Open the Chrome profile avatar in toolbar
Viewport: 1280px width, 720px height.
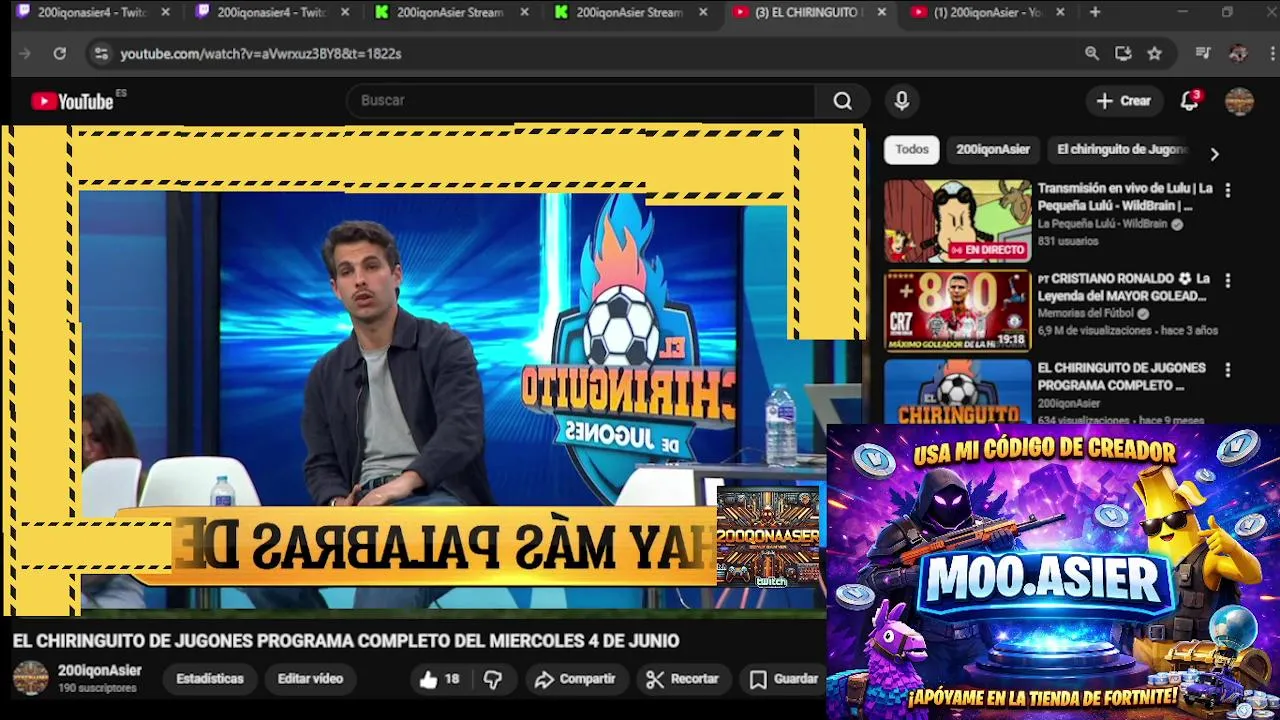(1238, 54)
